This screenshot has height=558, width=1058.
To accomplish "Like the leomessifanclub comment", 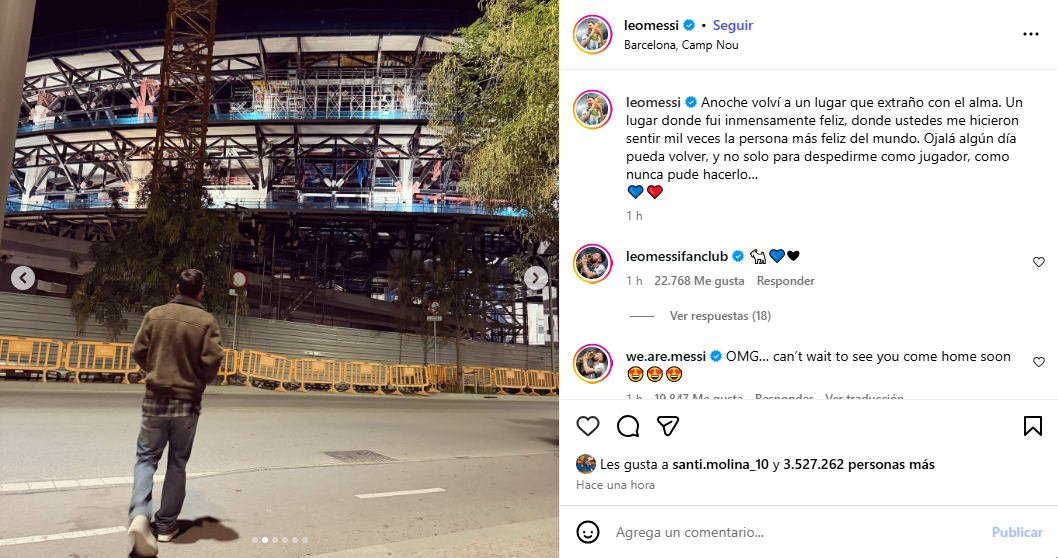I will [1038, 262].
